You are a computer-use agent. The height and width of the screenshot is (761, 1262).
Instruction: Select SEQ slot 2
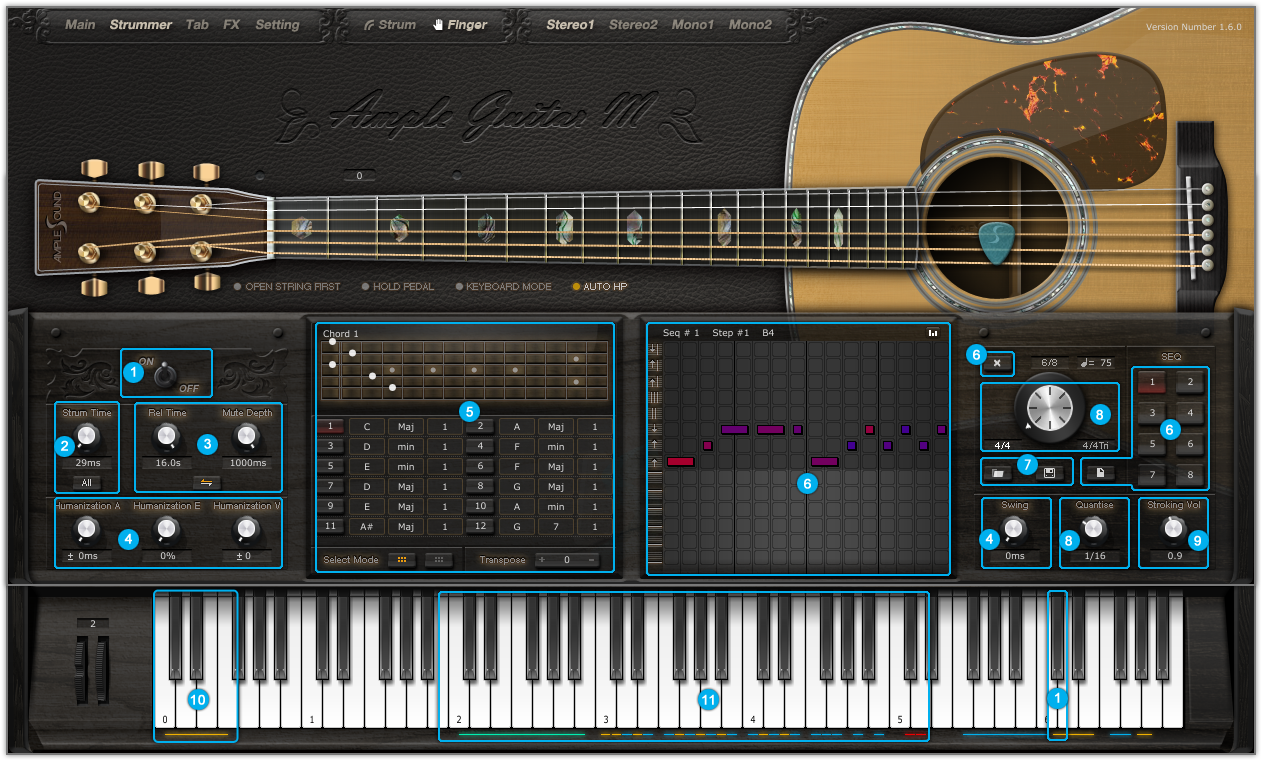coord(1189,381)
